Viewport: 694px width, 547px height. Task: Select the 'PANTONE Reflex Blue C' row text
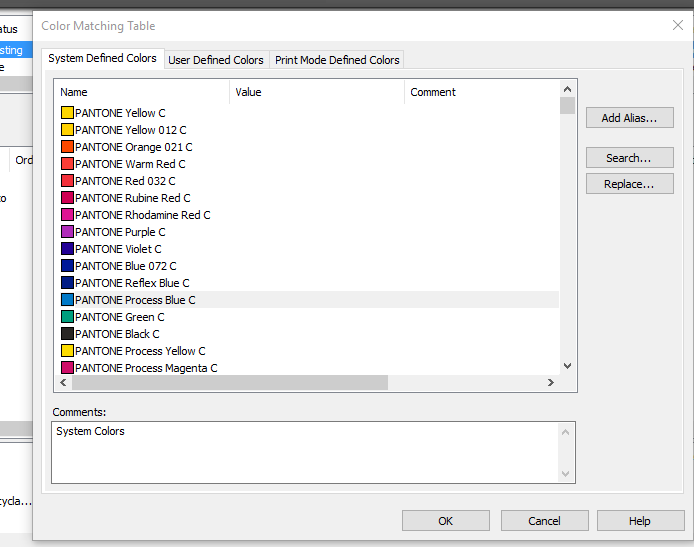(132, 283)
